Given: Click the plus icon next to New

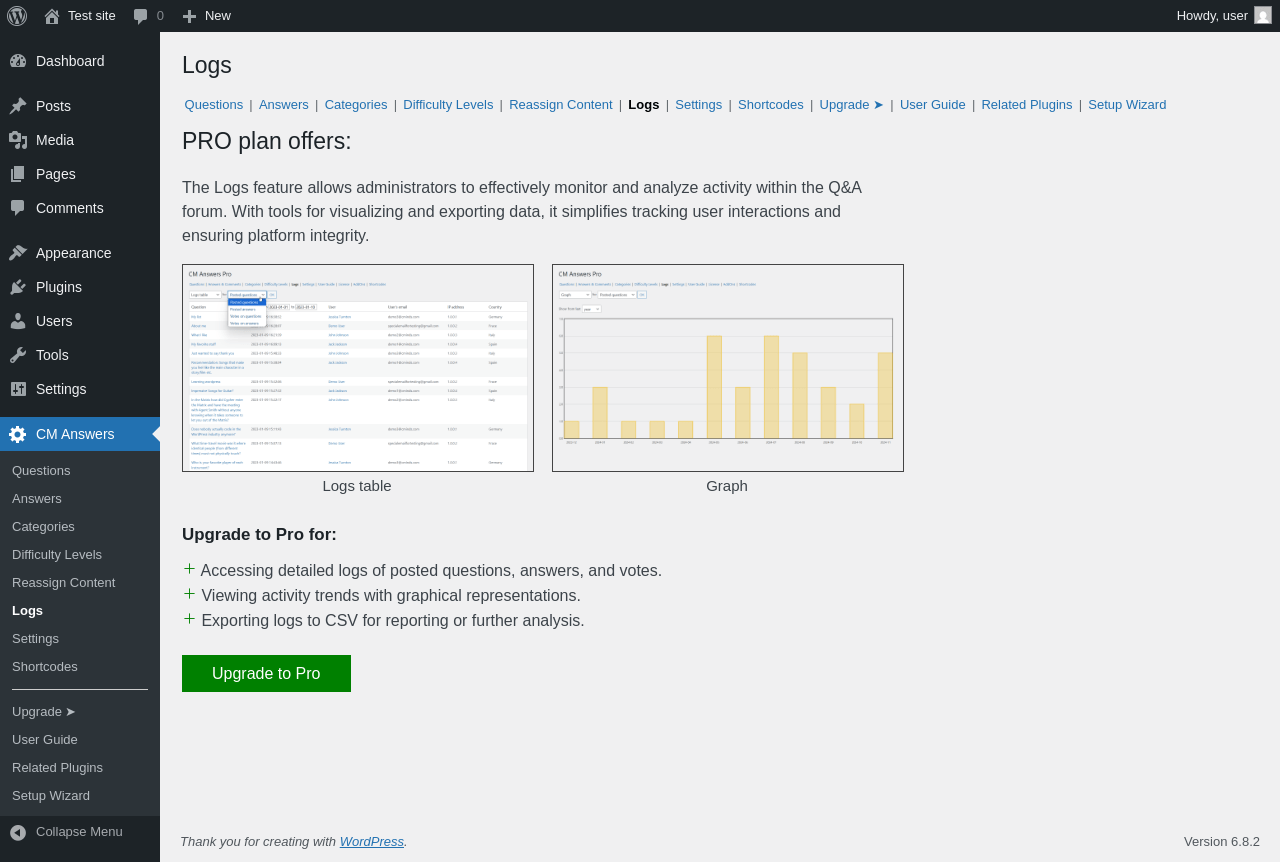Looking at the screenshot, I should [x=189, y=16].
